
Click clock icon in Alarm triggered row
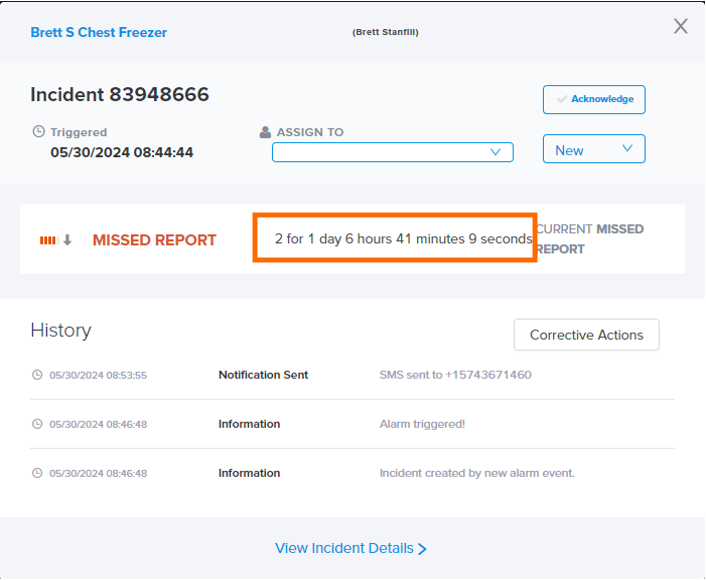[x=37, y=424]
